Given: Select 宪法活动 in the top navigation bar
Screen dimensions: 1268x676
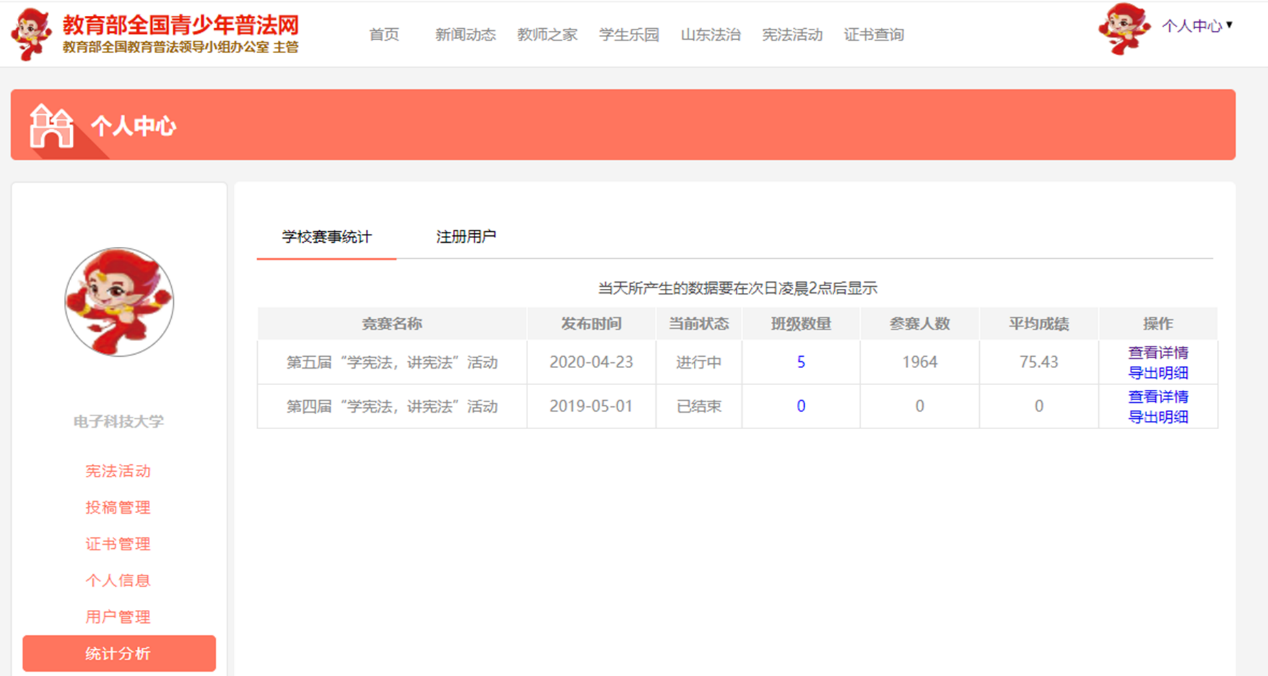Looking at the screenshot, I should click(792, 34).
